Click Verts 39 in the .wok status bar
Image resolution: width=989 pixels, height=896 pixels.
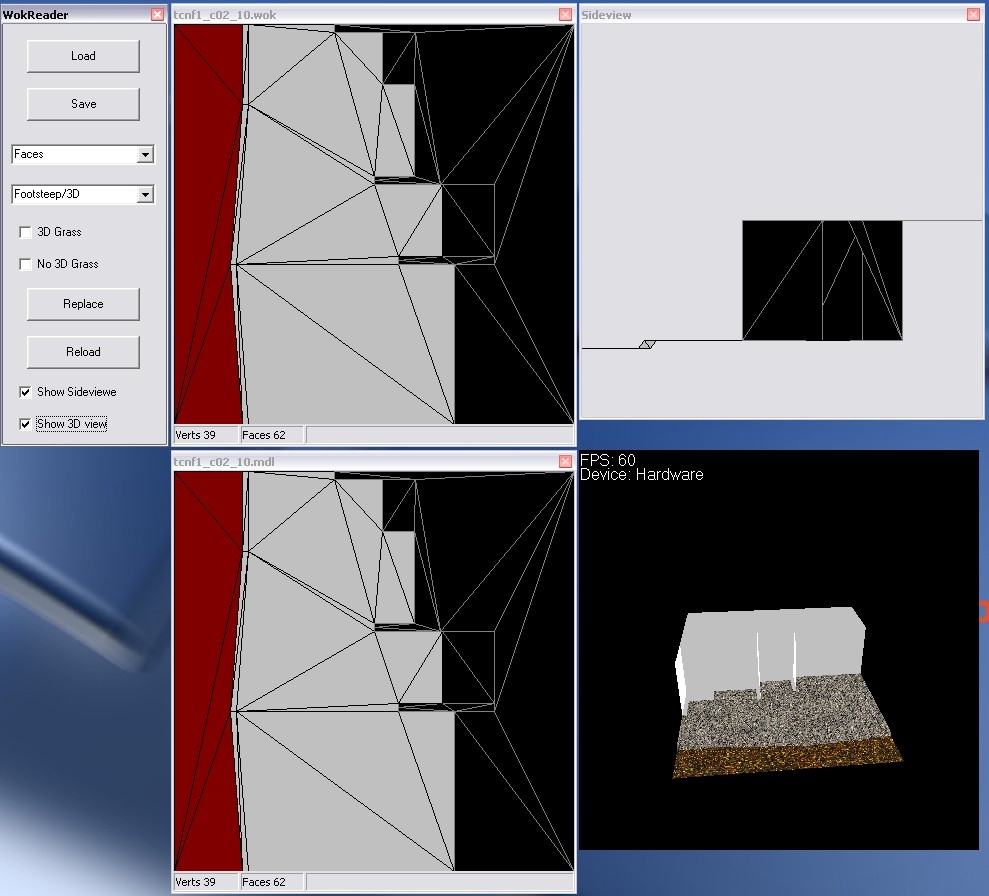point(196,435)
